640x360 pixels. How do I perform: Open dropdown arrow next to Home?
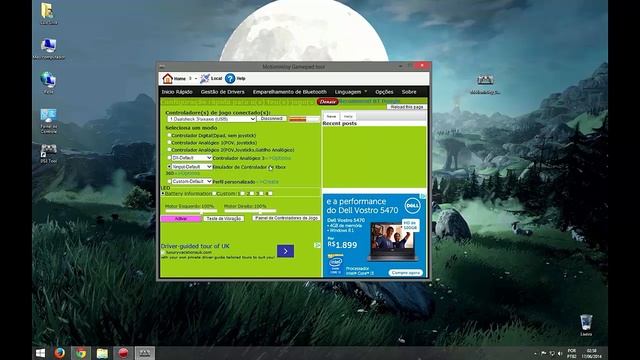pos(196,78)
